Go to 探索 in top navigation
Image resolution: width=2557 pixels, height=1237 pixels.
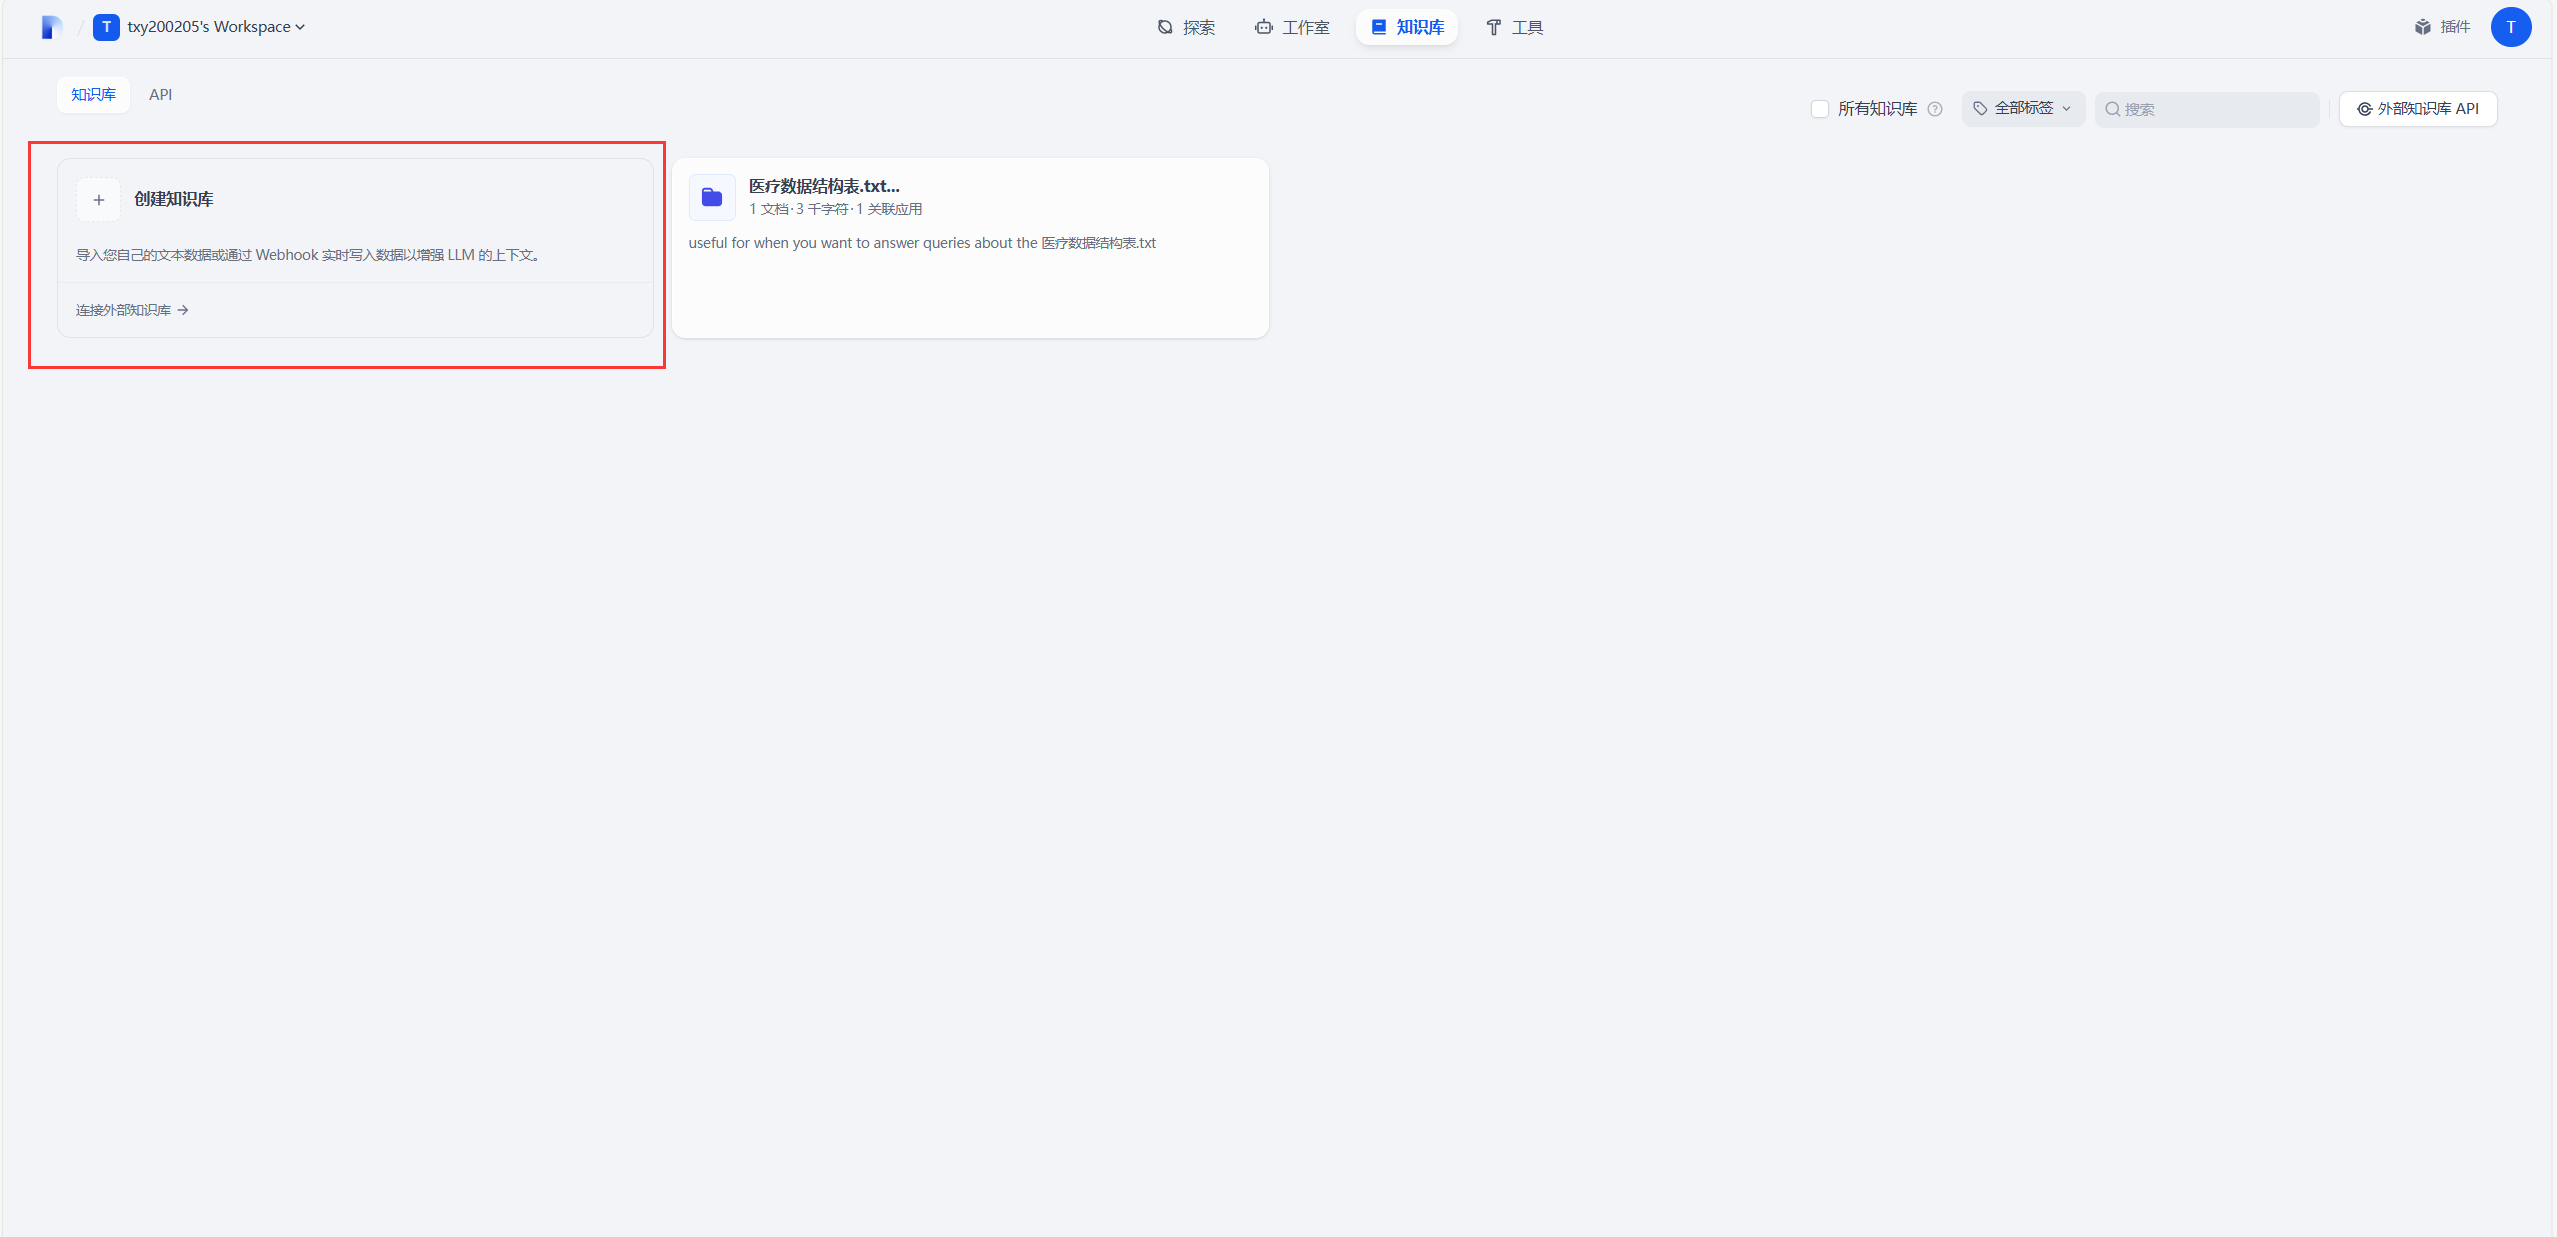pos(1186,27)
